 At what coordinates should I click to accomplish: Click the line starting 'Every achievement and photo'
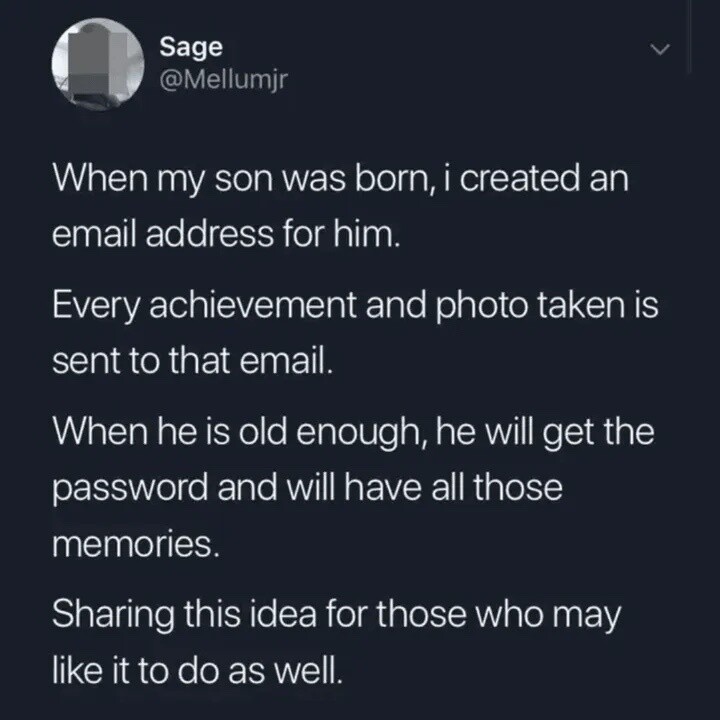(x=355, y=306)
